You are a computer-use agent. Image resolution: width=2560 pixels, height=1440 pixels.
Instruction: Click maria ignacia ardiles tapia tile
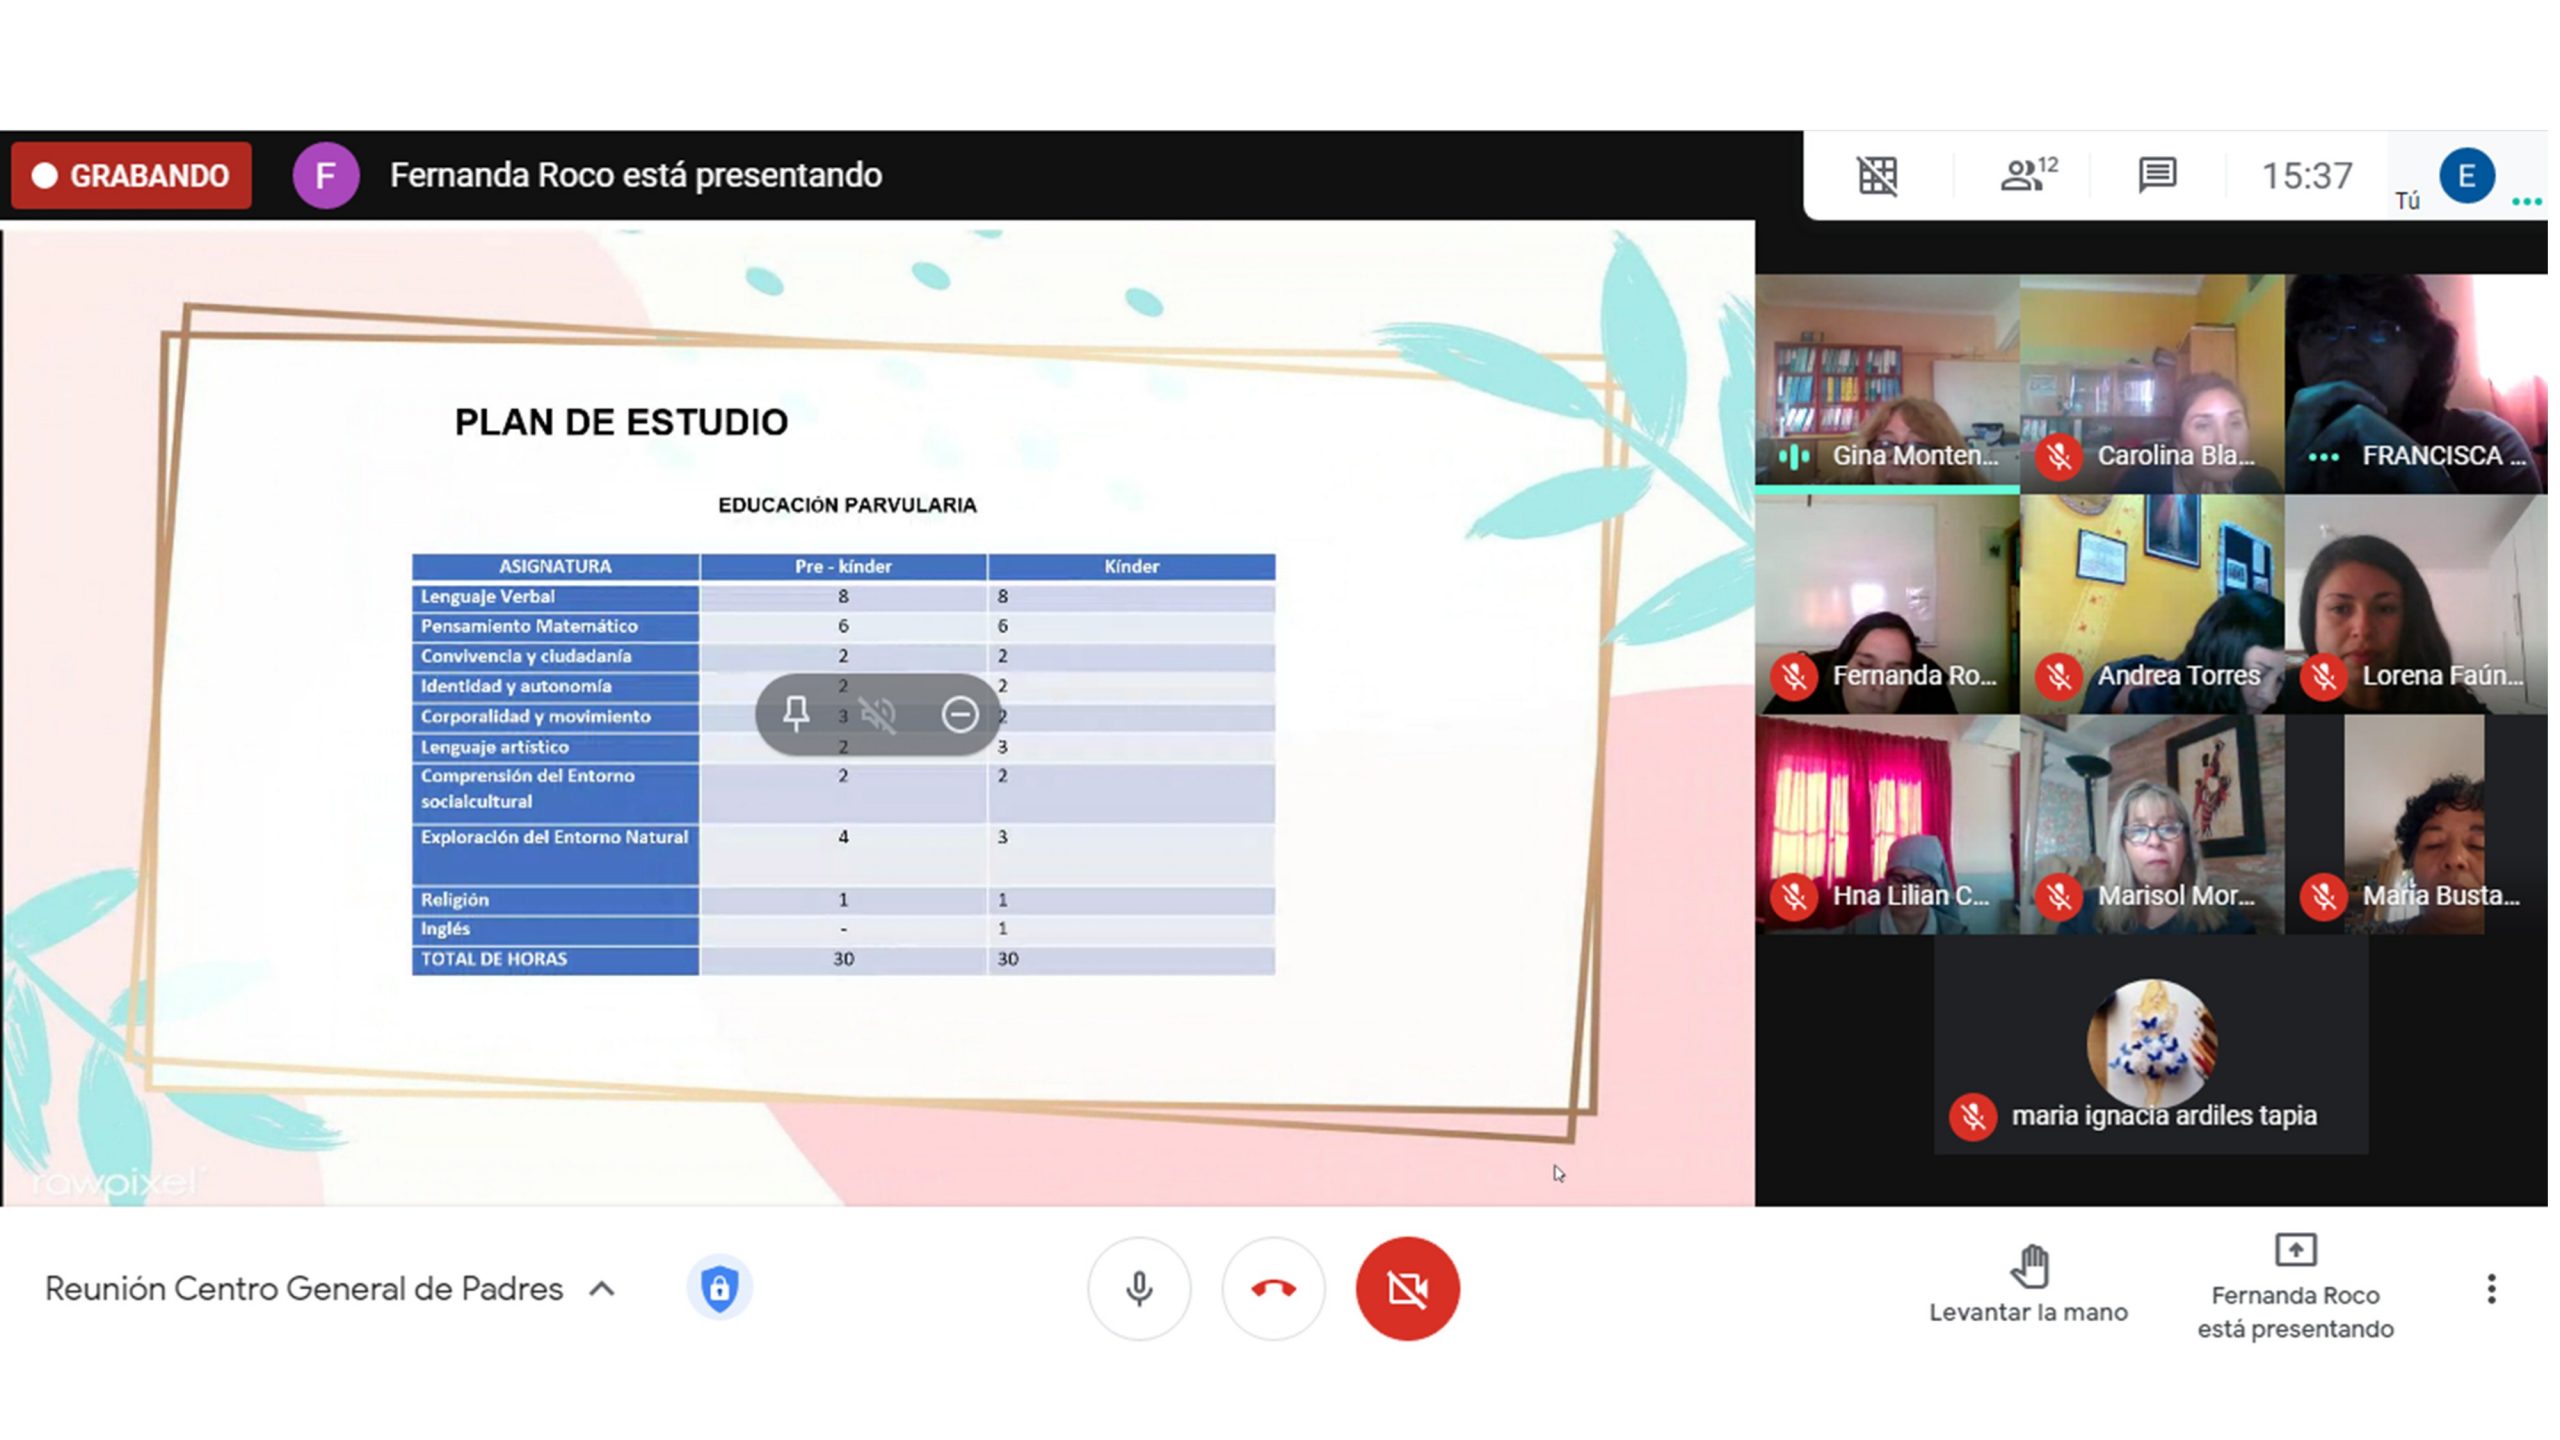click(x=2150, y=1045)
